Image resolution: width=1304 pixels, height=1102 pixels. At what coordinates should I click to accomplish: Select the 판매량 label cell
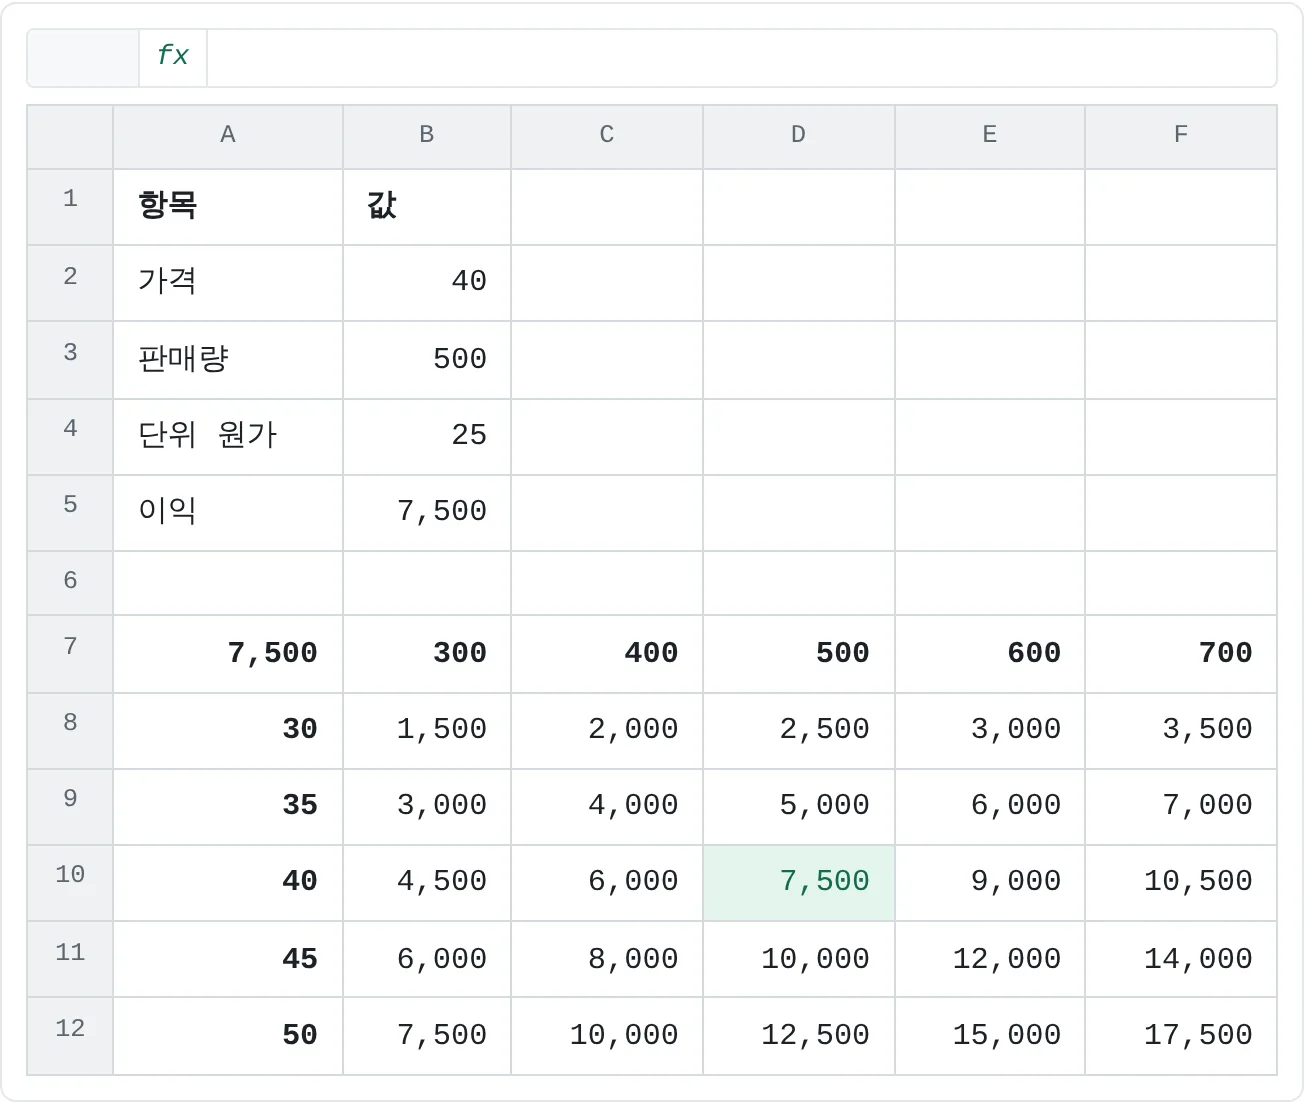[228, 360]
